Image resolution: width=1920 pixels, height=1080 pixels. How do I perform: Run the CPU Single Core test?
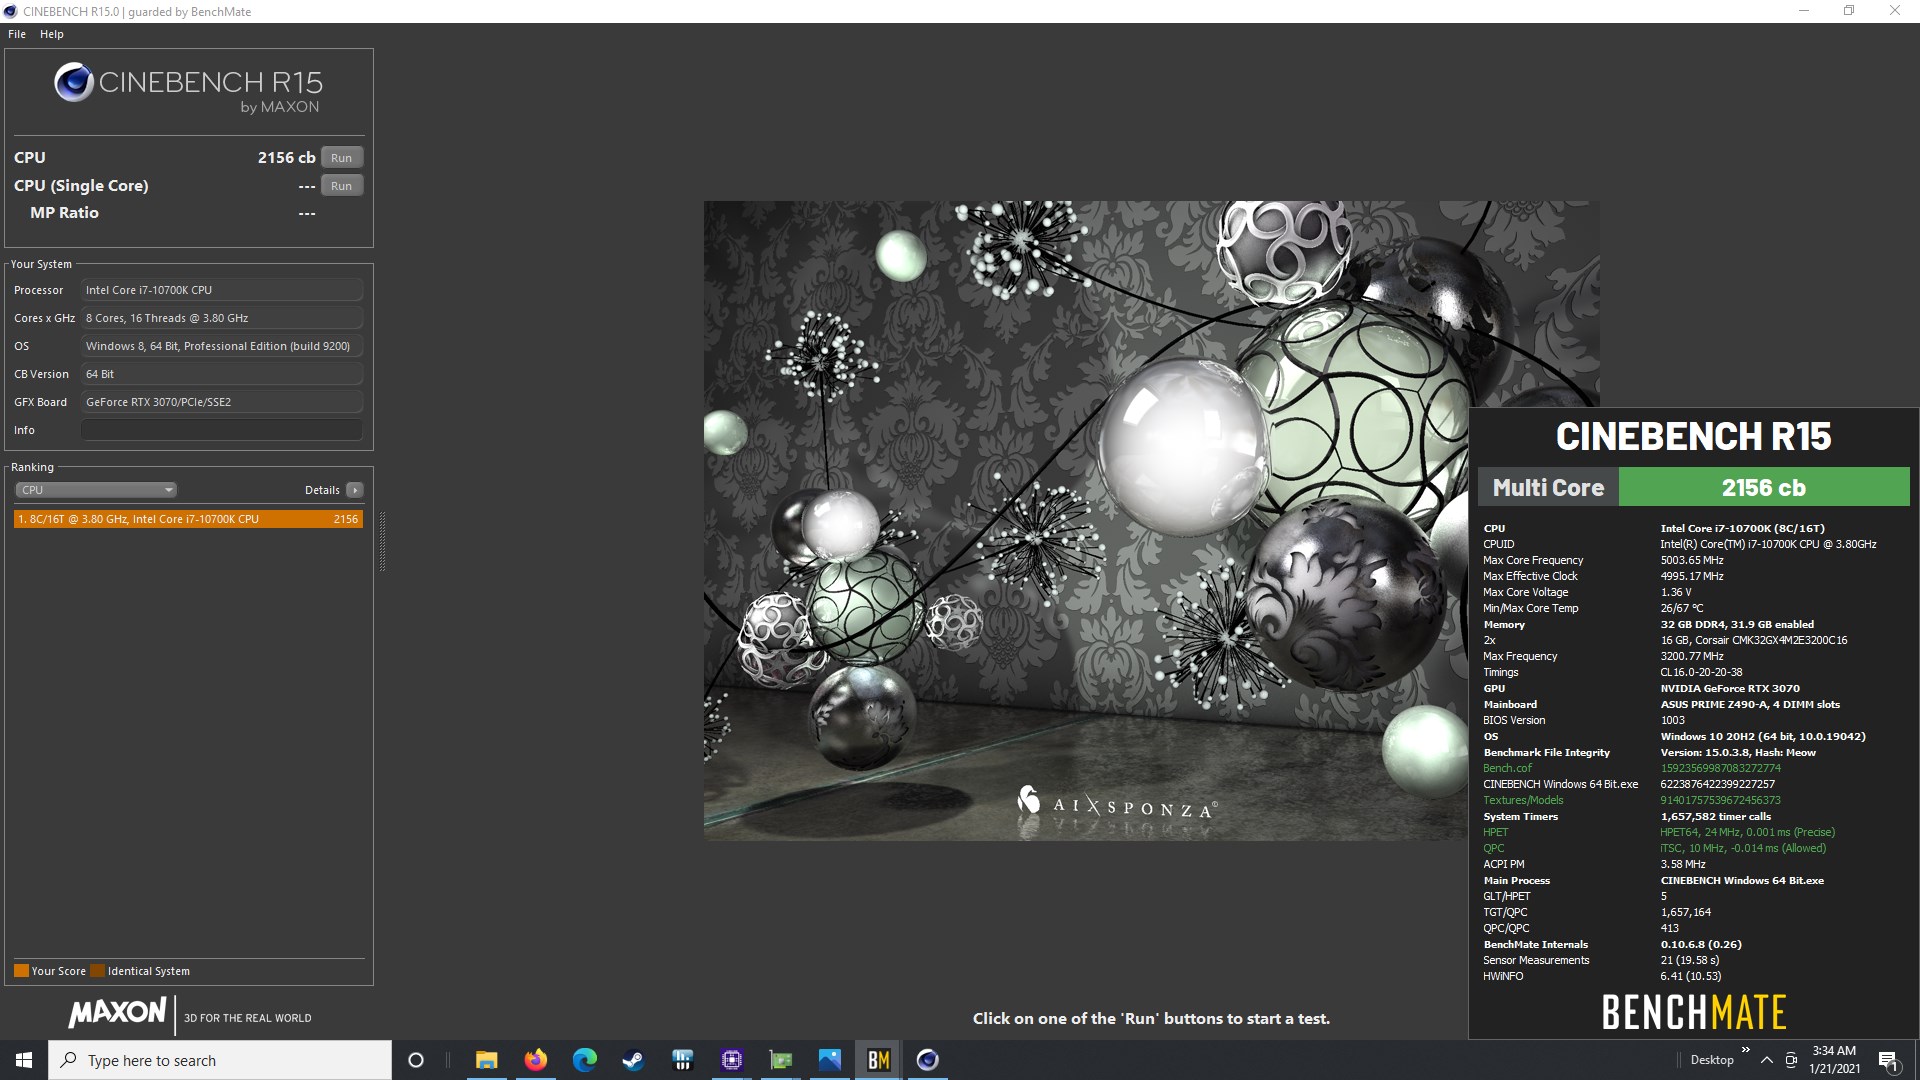(342, 186)
